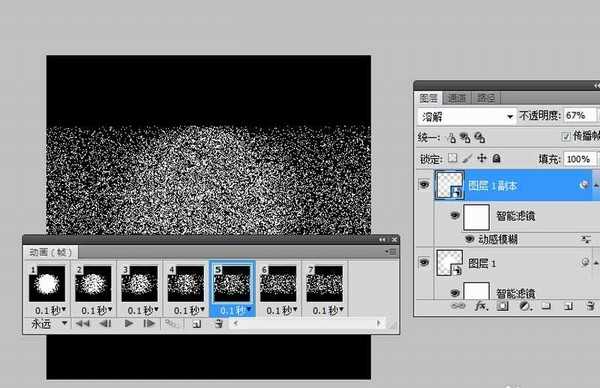This screenshot has height=388, width=600.
Task: Toggle the 传播帧 checkbox
Action: click(566, 137)
